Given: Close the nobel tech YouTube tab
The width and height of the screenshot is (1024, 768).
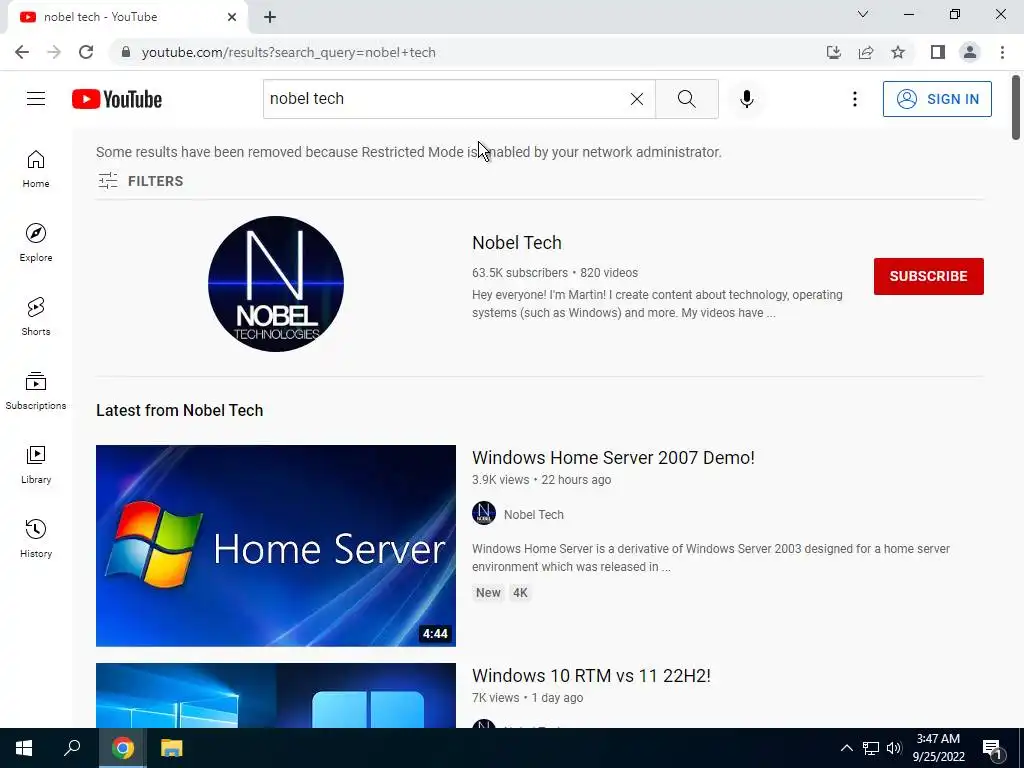Looking at the screenshot, I should 232,17.
